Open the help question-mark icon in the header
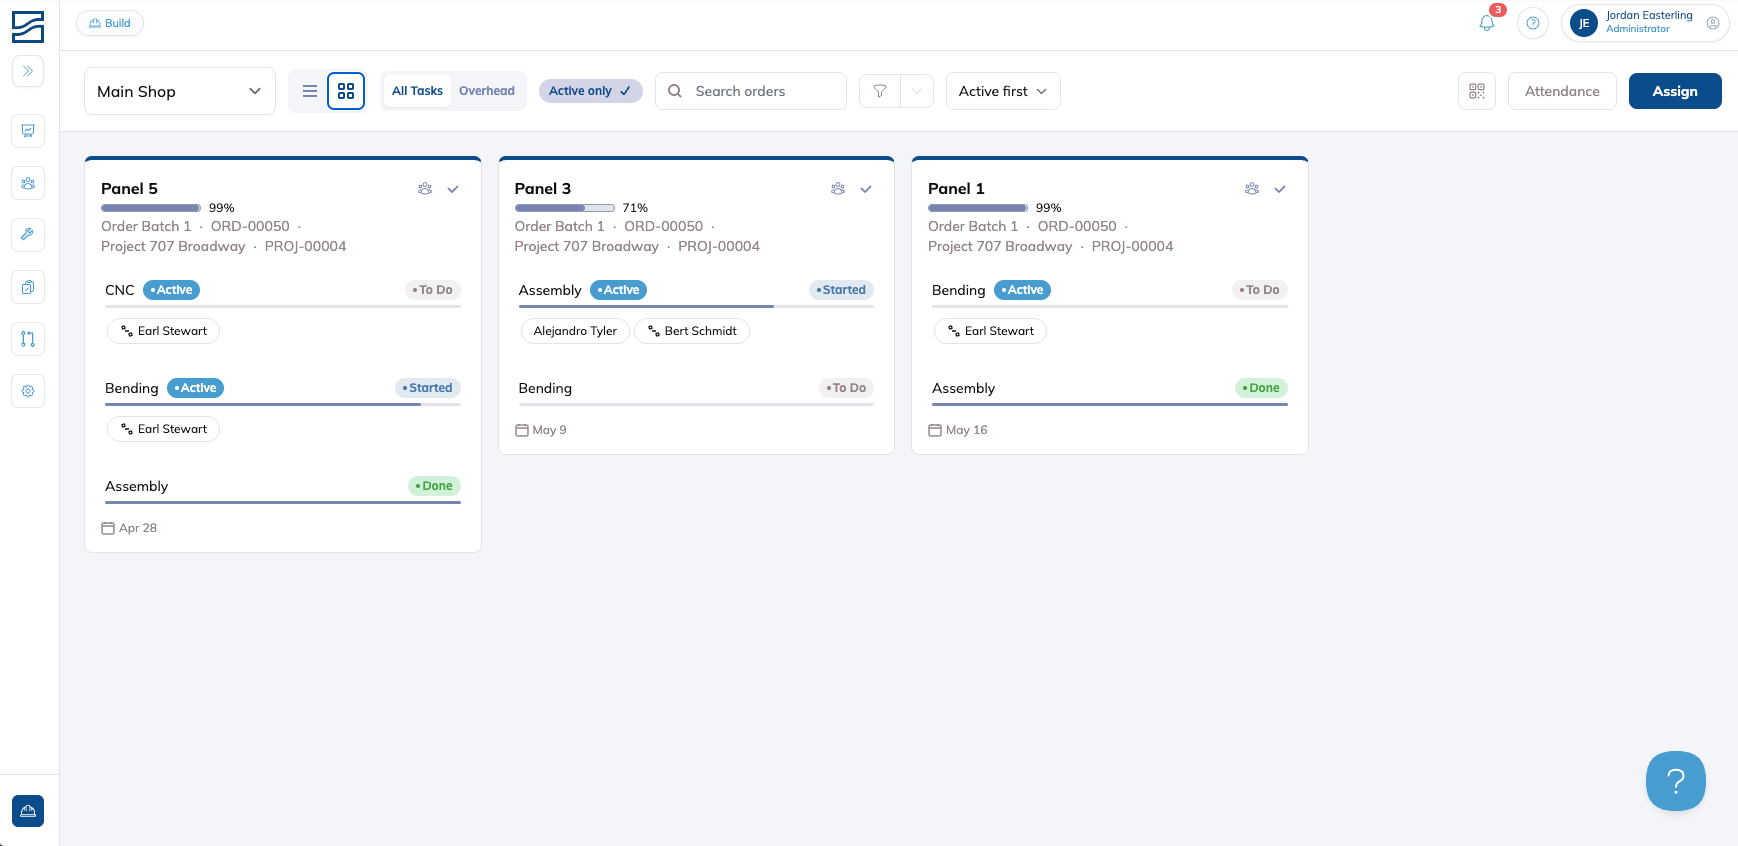This screenshot has width=1738, height=846. 1533,23
